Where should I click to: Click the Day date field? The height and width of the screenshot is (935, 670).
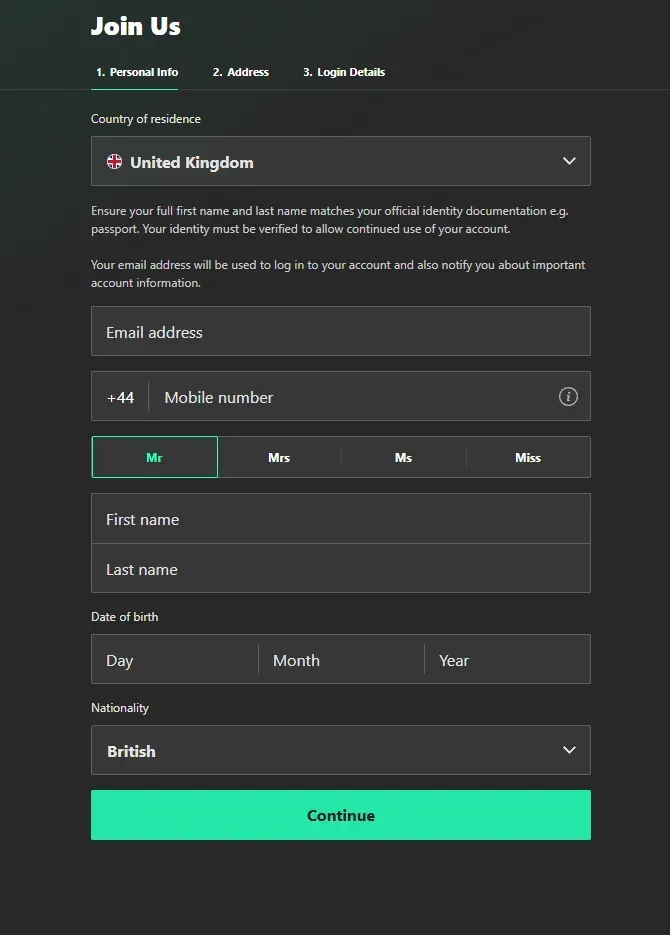click(173, 659)
